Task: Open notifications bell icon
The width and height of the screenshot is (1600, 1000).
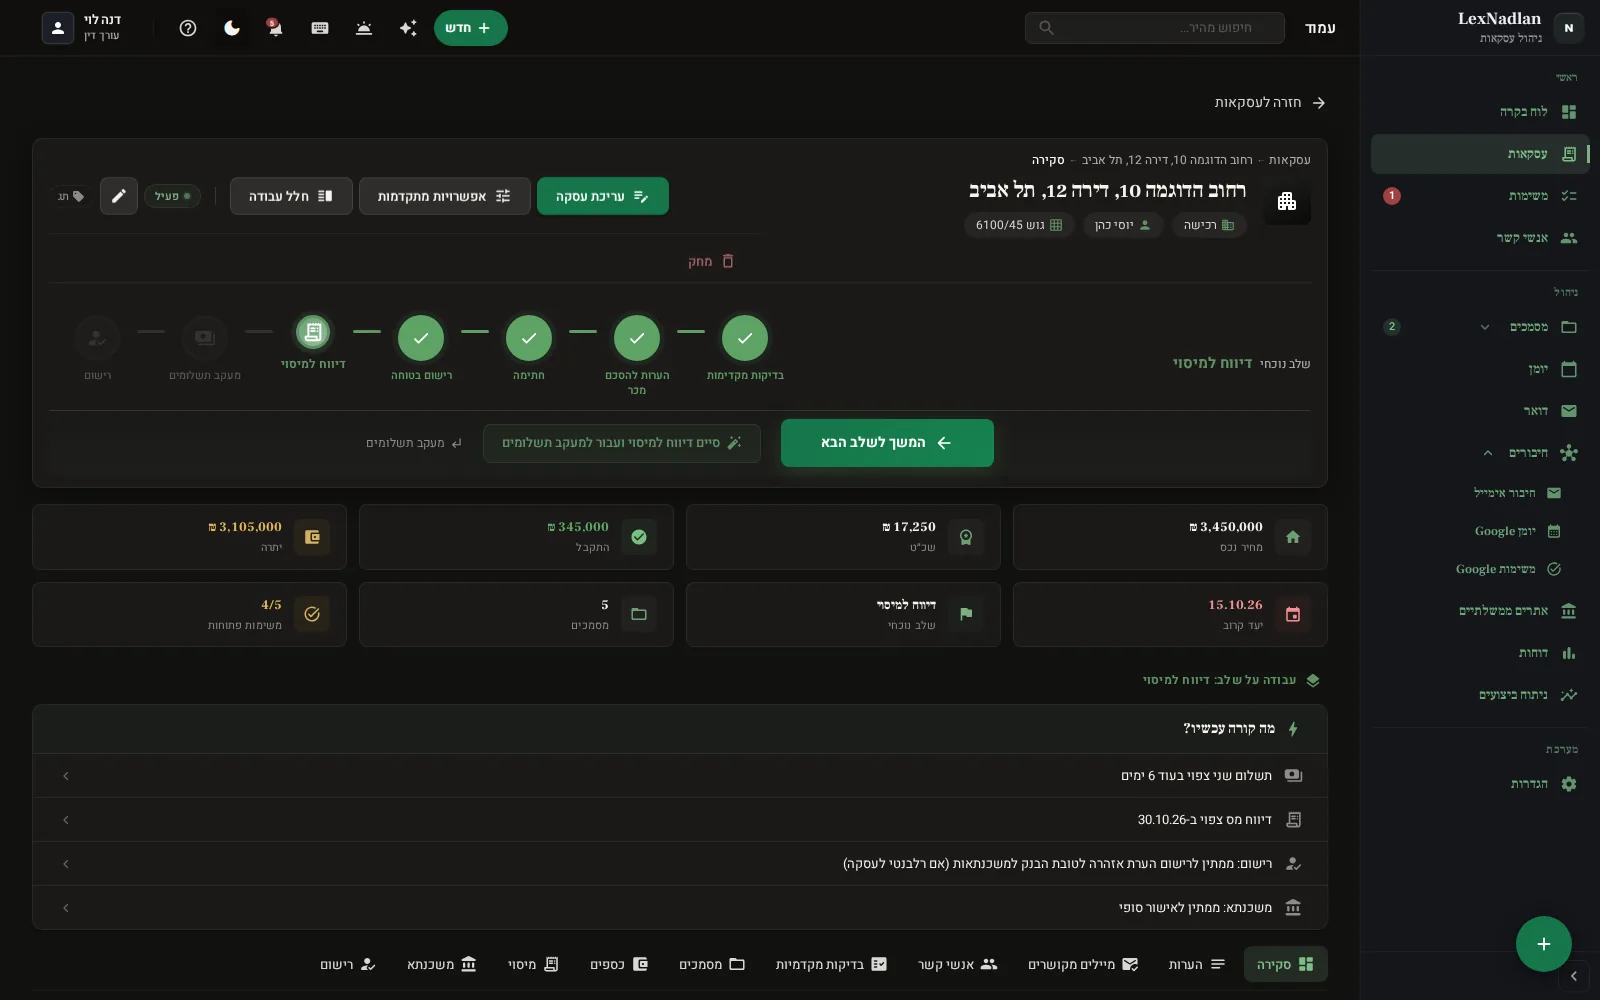Action: 275,28
